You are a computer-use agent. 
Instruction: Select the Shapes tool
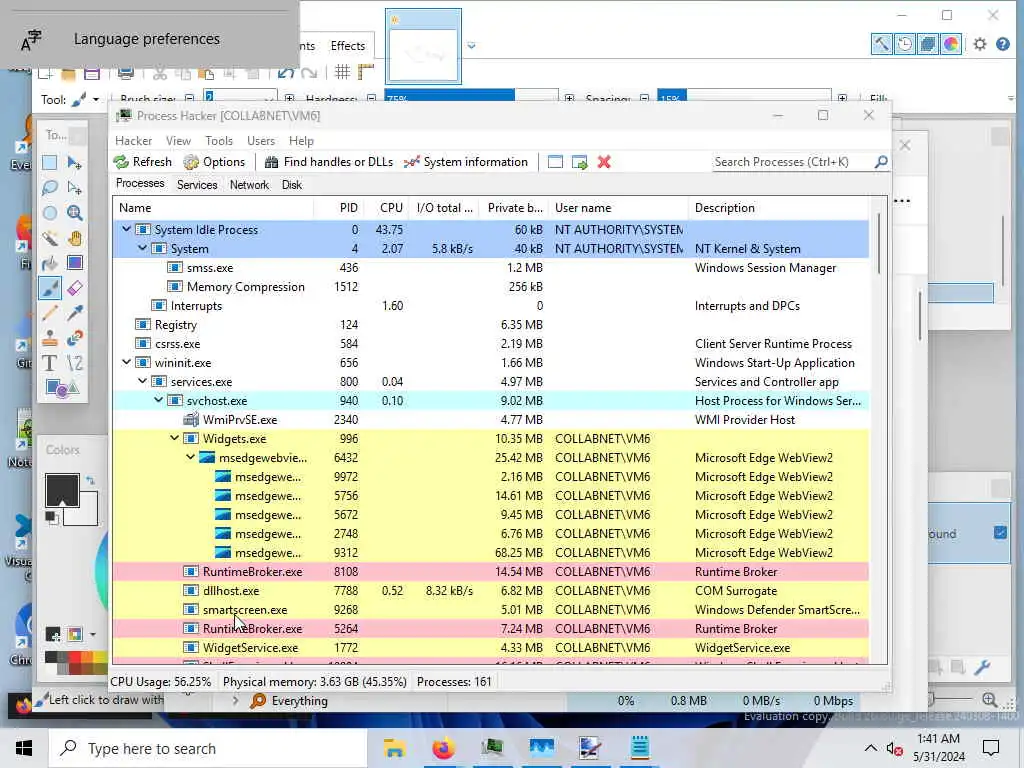pyautogui.click(x=62, y=389)
